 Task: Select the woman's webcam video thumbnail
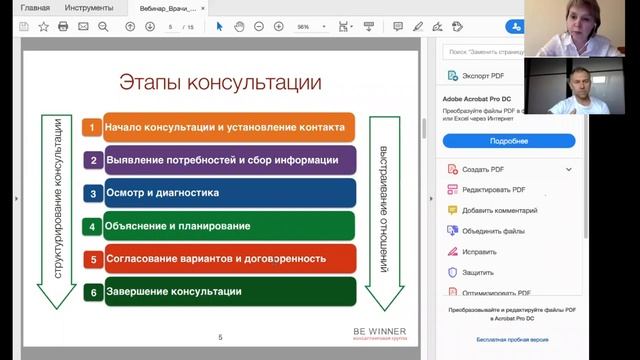[574, 28]
